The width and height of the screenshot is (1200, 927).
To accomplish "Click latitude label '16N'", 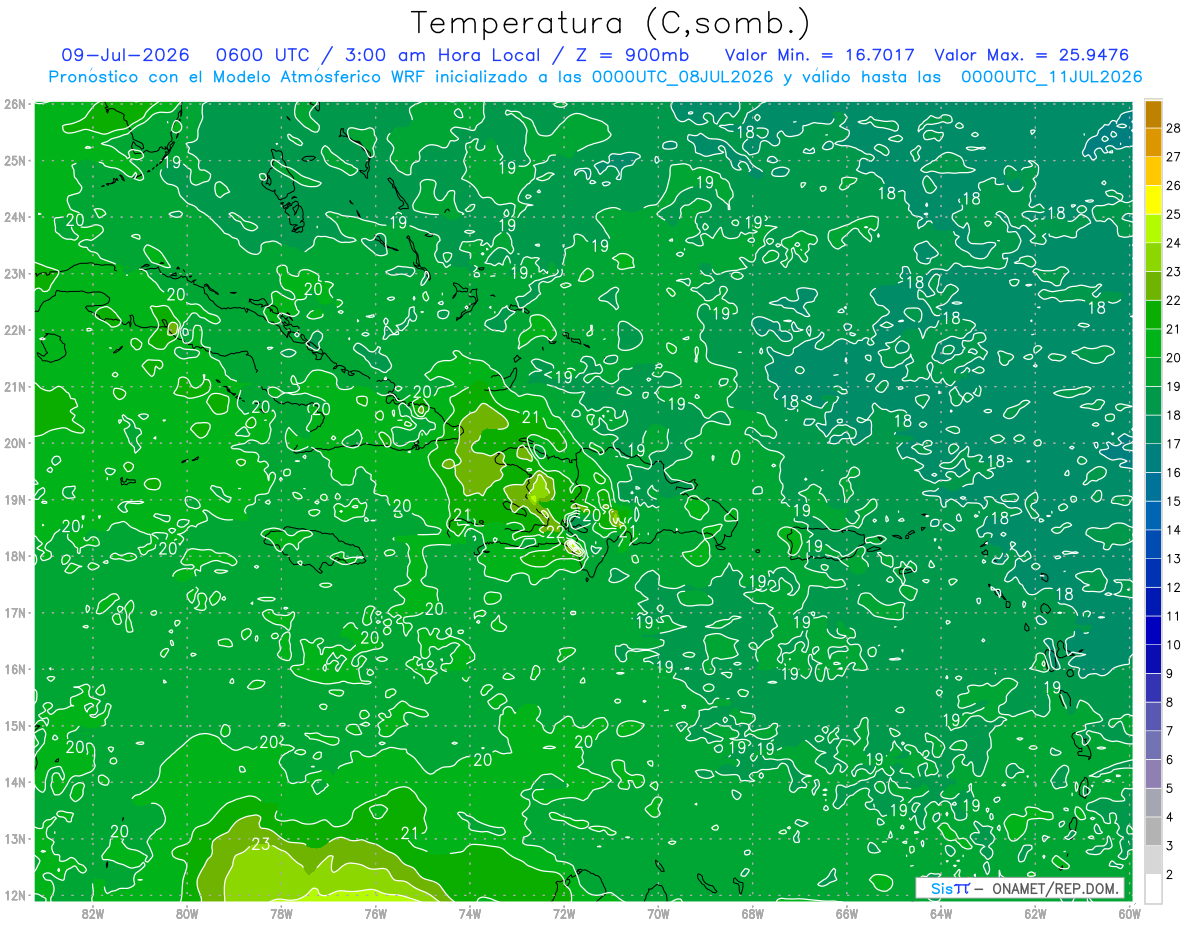I will (14, 669).
